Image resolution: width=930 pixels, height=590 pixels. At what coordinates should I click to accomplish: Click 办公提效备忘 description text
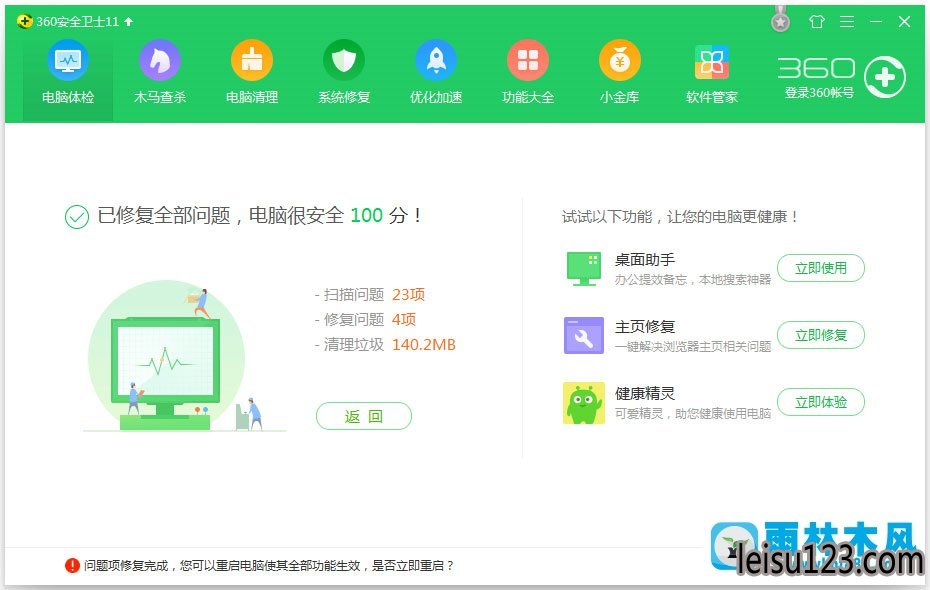[x=693, y=280]
